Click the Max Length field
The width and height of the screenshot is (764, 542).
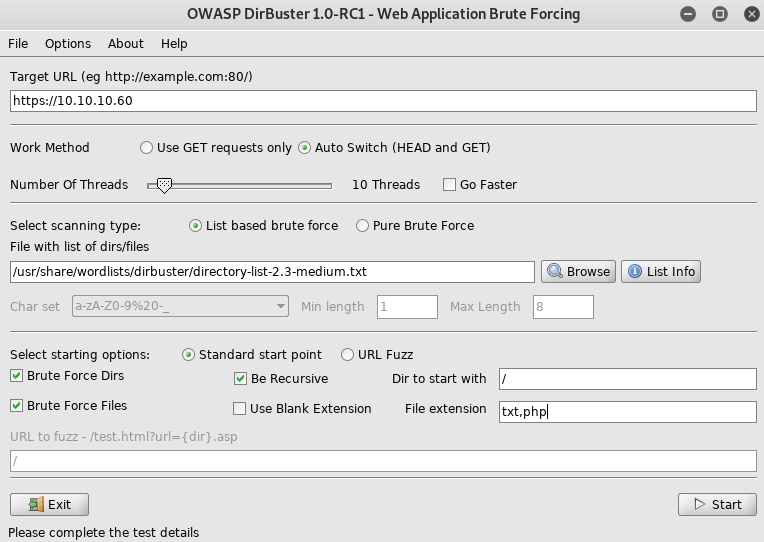click(x=563, y=307)
